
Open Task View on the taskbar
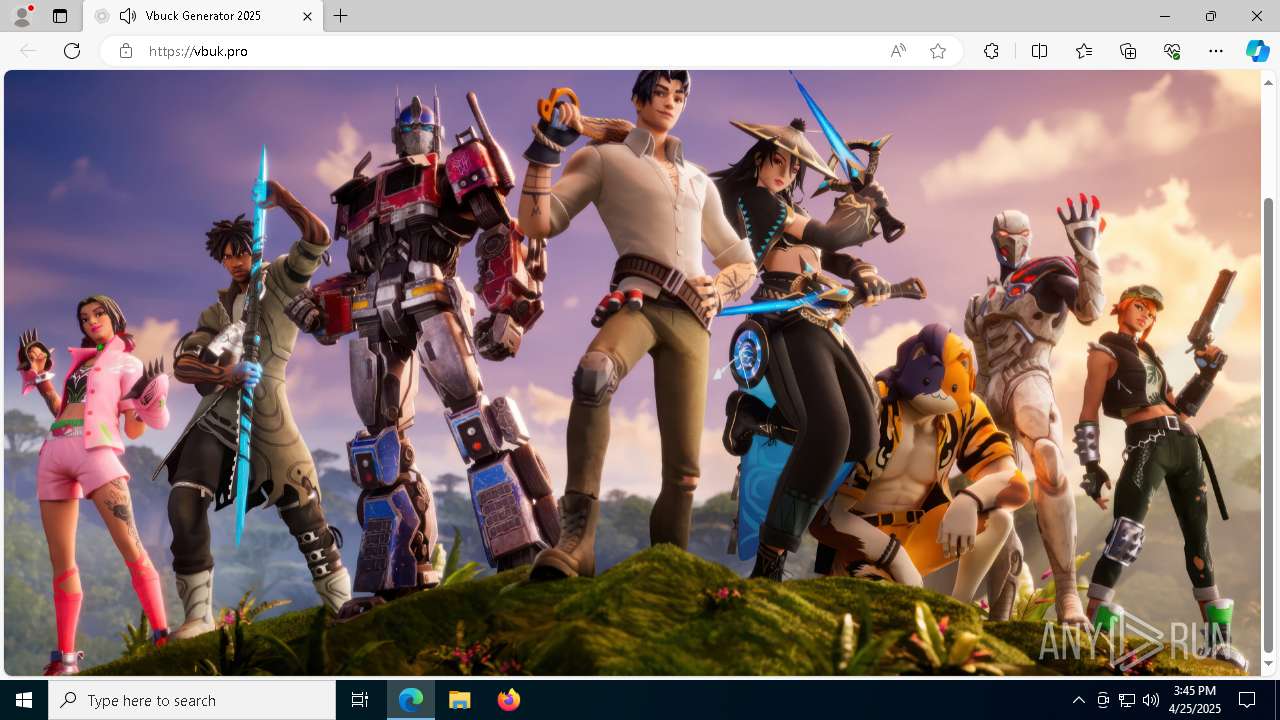click(360, 700)
